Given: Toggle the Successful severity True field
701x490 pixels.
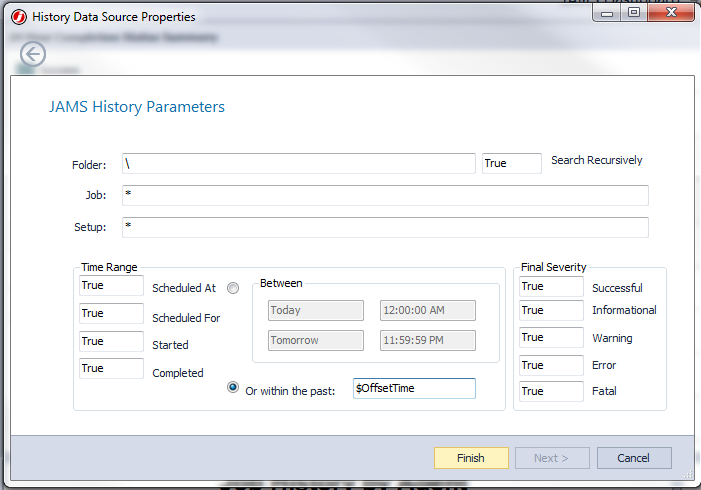Looking at the screenshot, I should tap(551, 286).
